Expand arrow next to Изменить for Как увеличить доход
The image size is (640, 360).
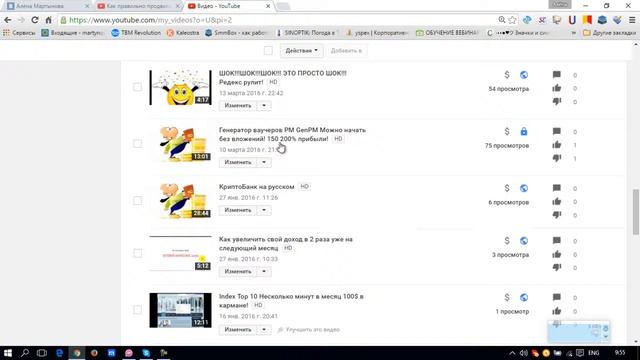[264, 272]
